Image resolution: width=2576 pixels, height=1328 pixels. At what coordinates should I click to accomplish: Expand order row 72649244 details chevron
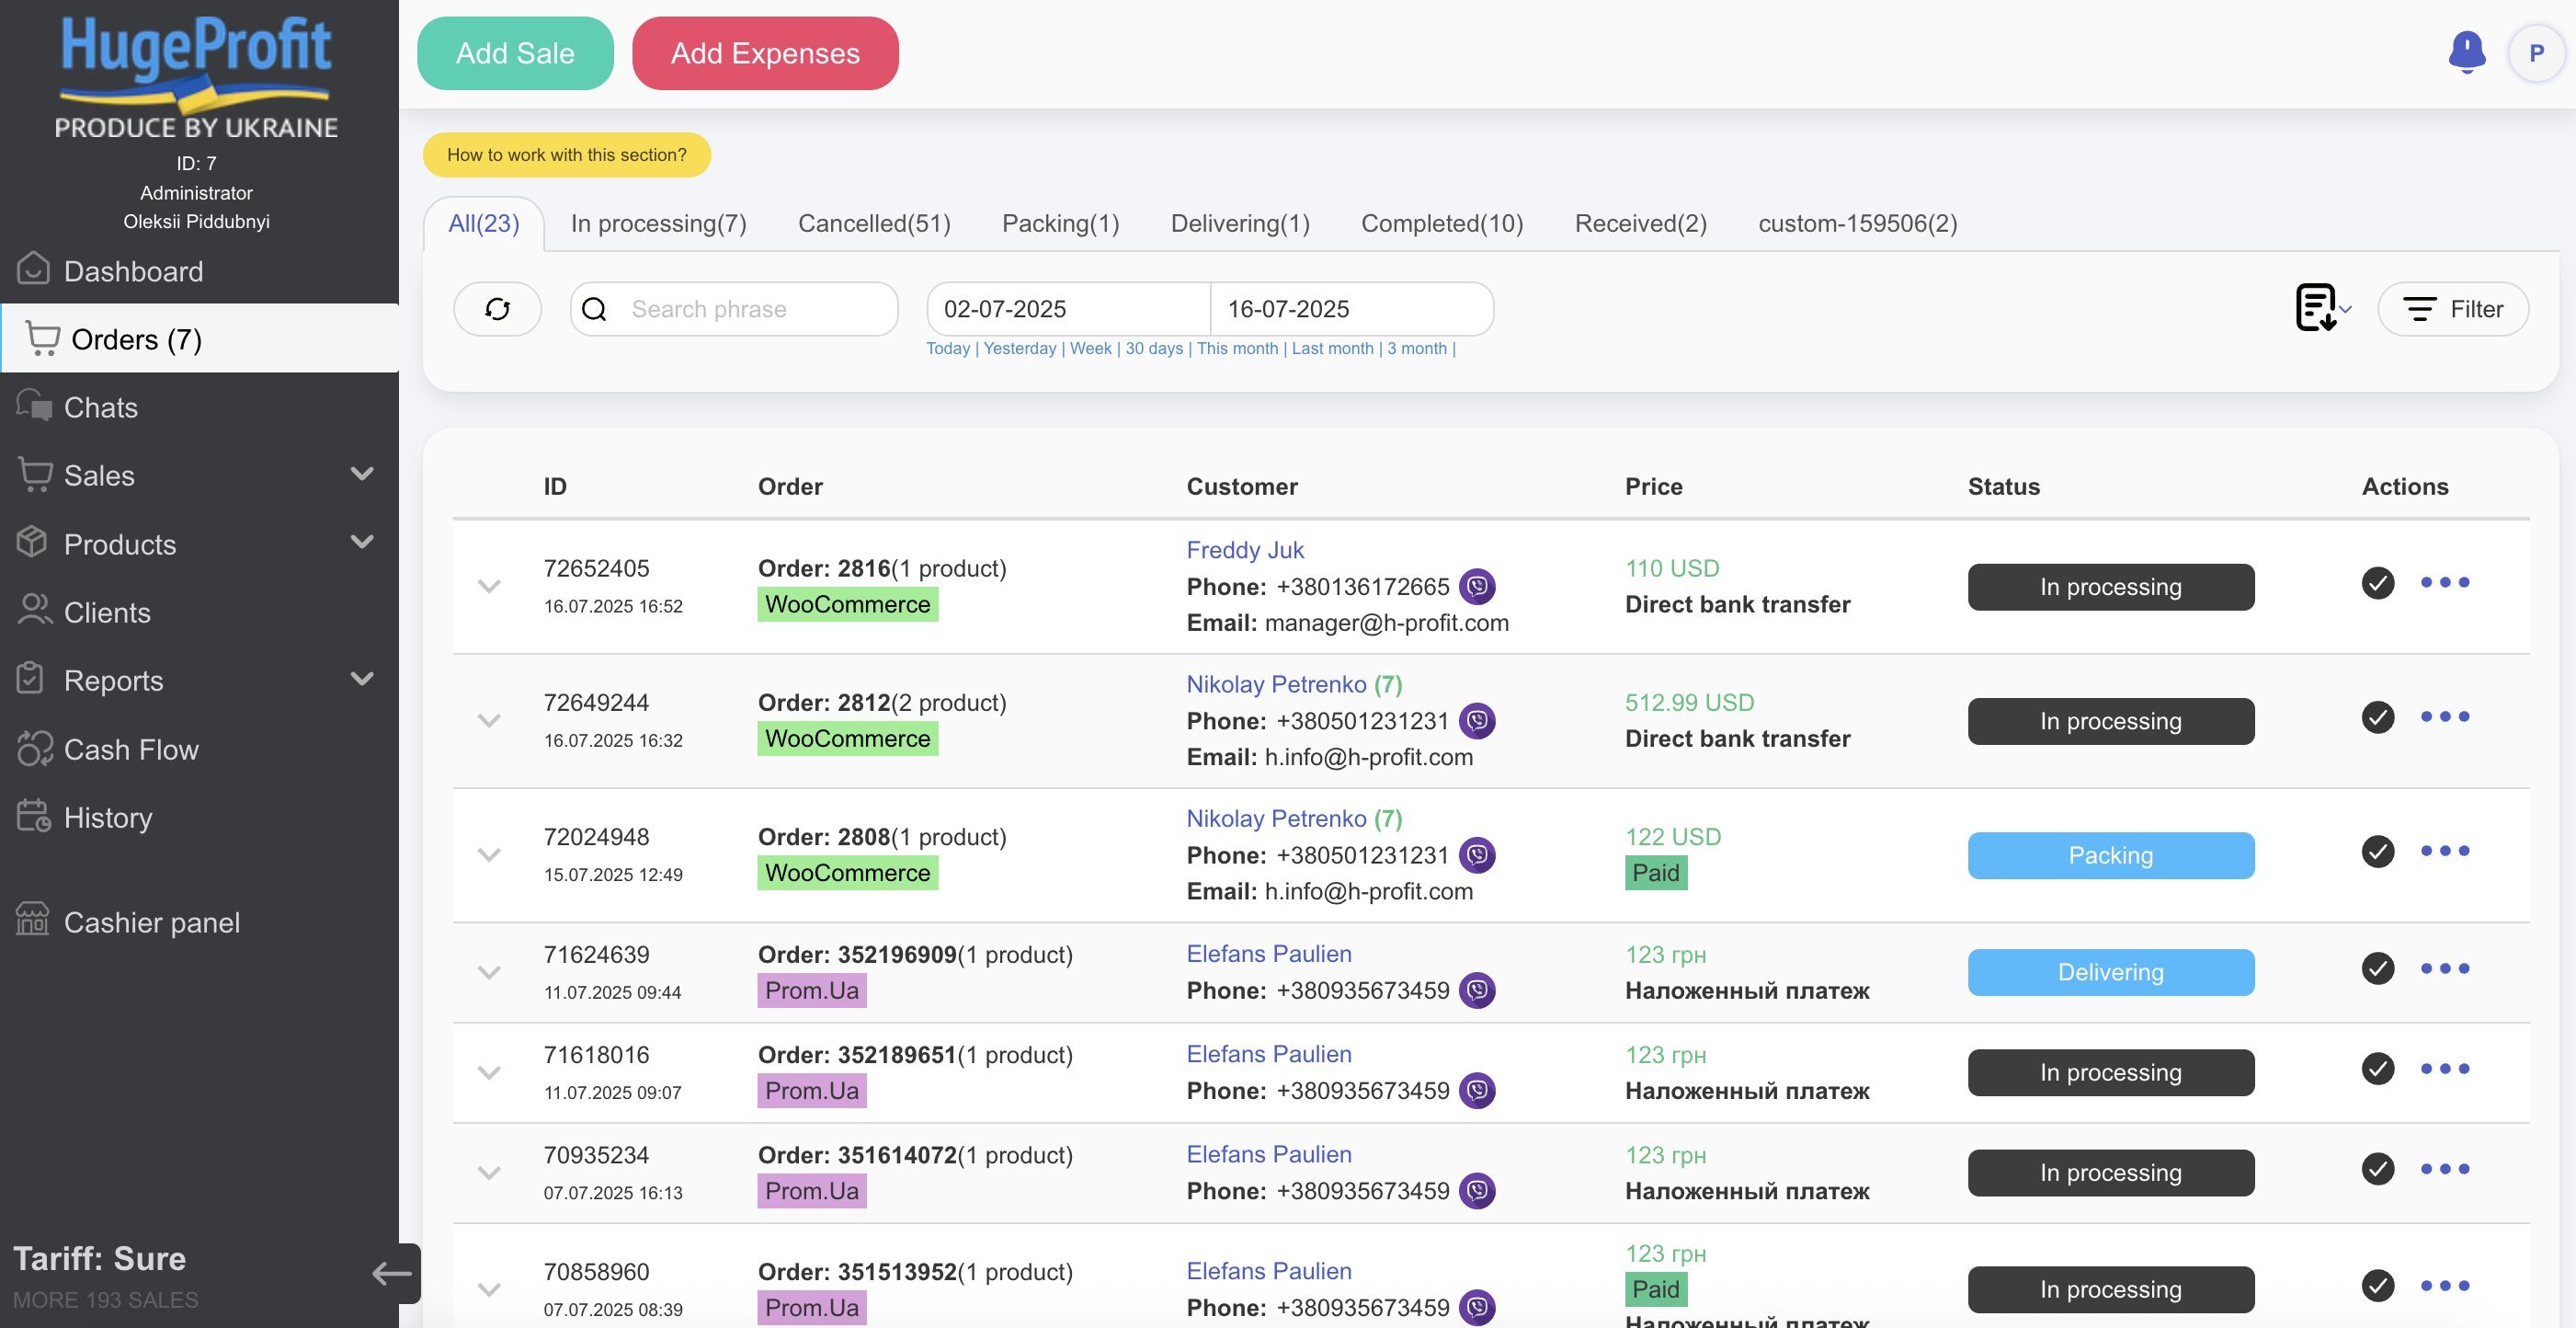(x=489, y=720)
